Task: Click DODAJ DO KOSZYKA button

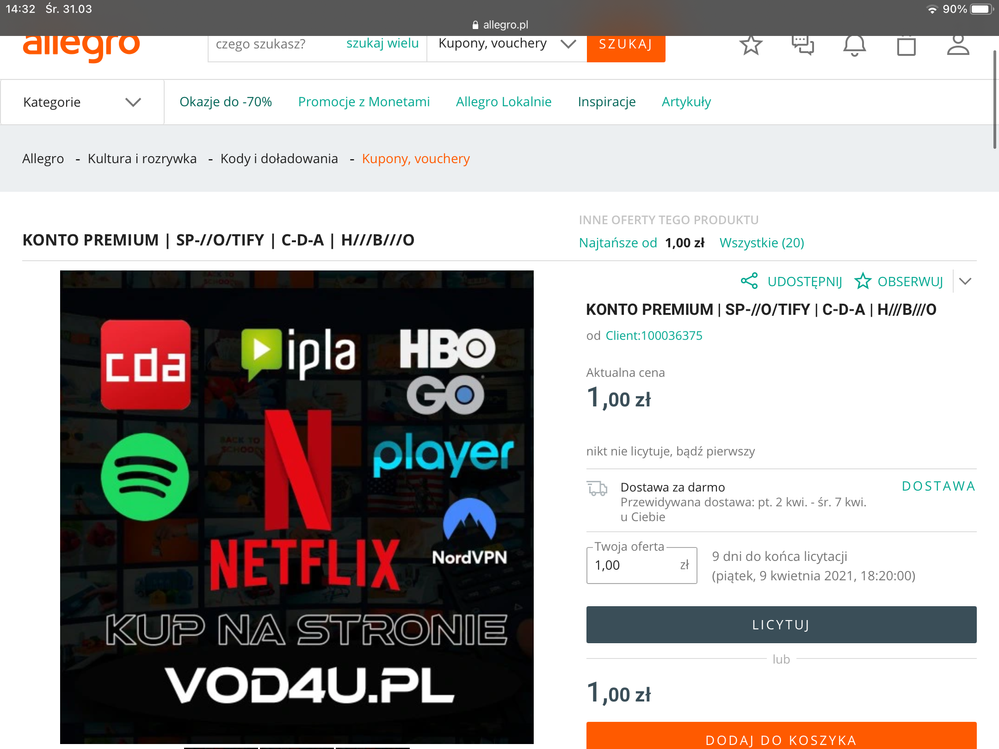Action: click(781, 736)
